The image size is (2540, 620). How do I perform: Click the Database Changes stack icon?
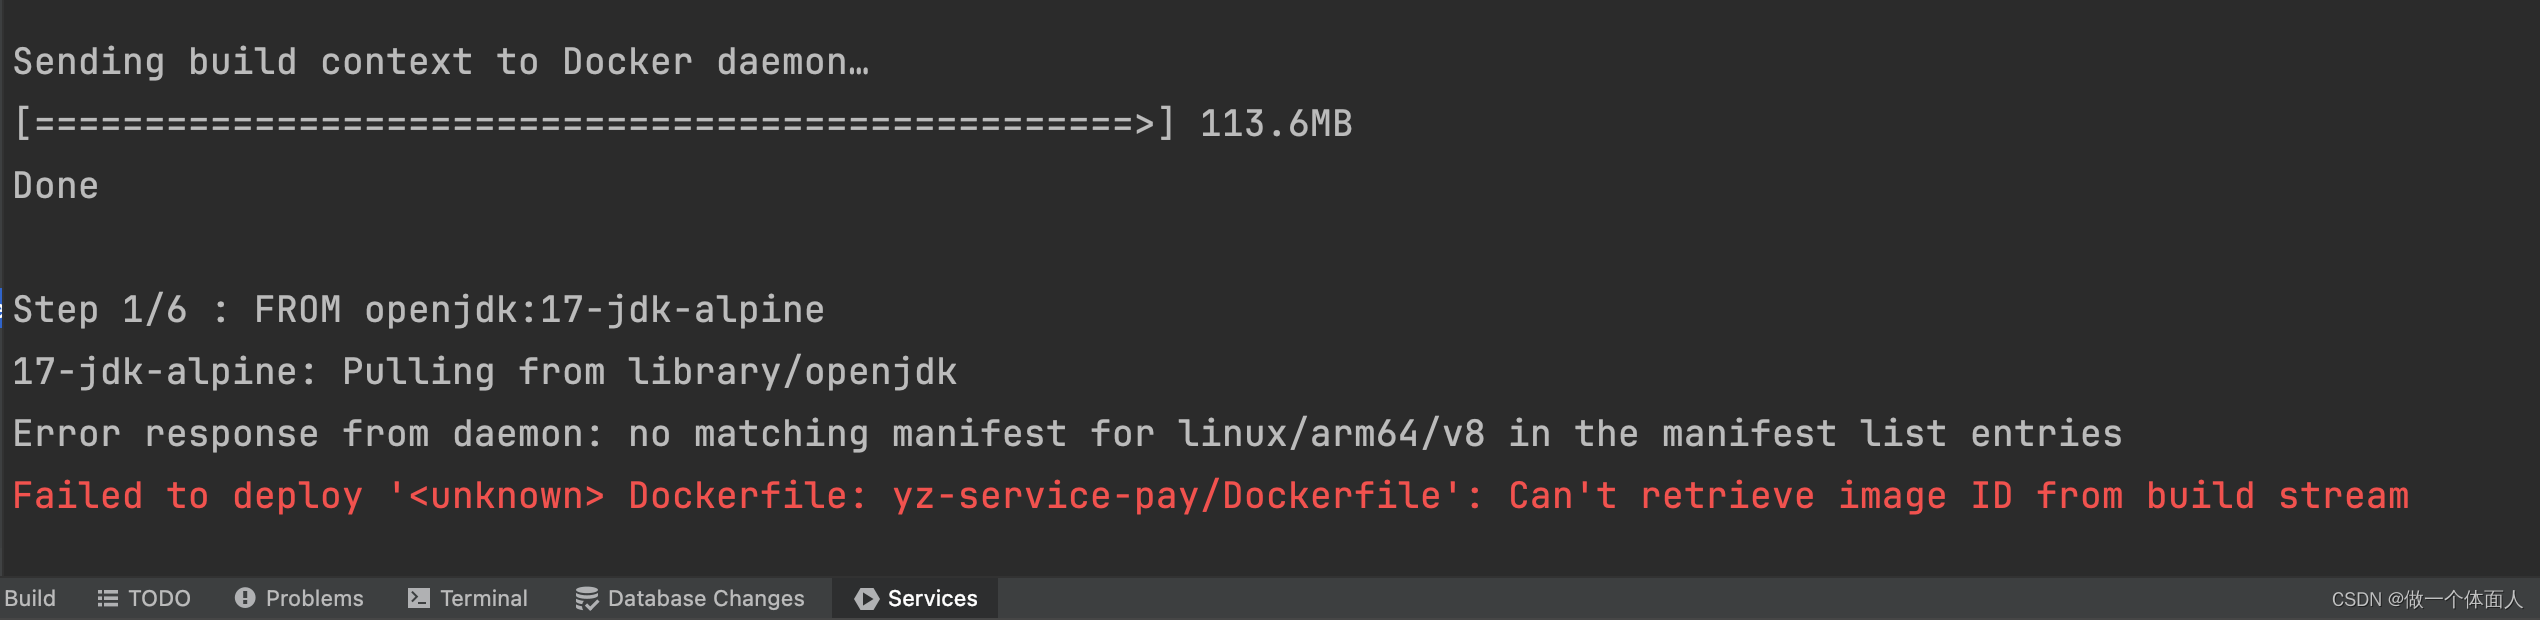click(588, 598)
